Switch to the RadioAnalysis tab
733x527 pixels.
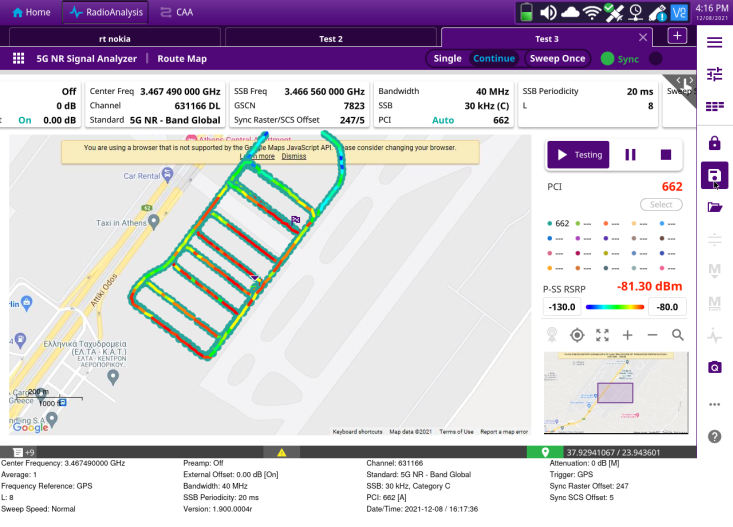(x=106, y=12)
